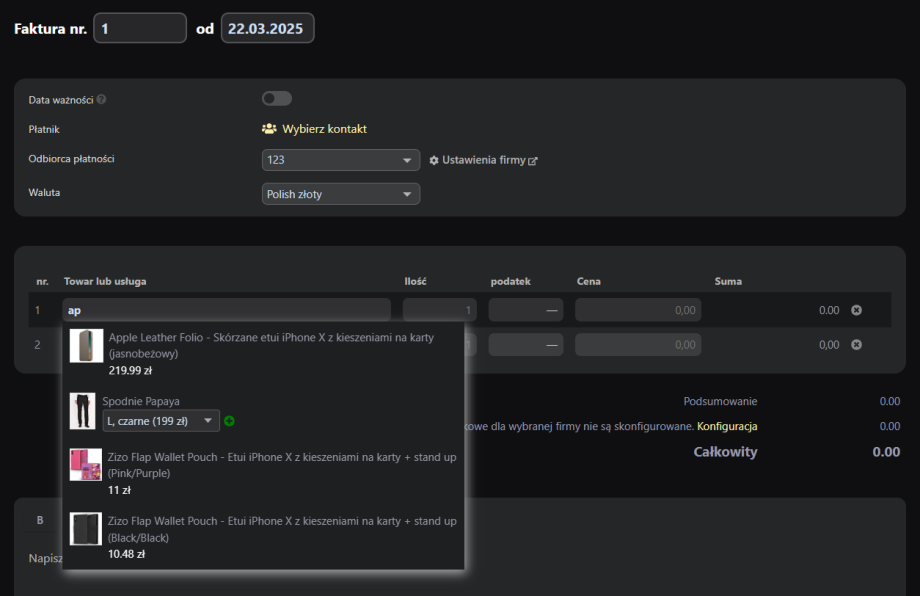Open the Spodnie Papaya variant dropdown
This screenshot has width=920, height=596.
(x=161, y=421)
